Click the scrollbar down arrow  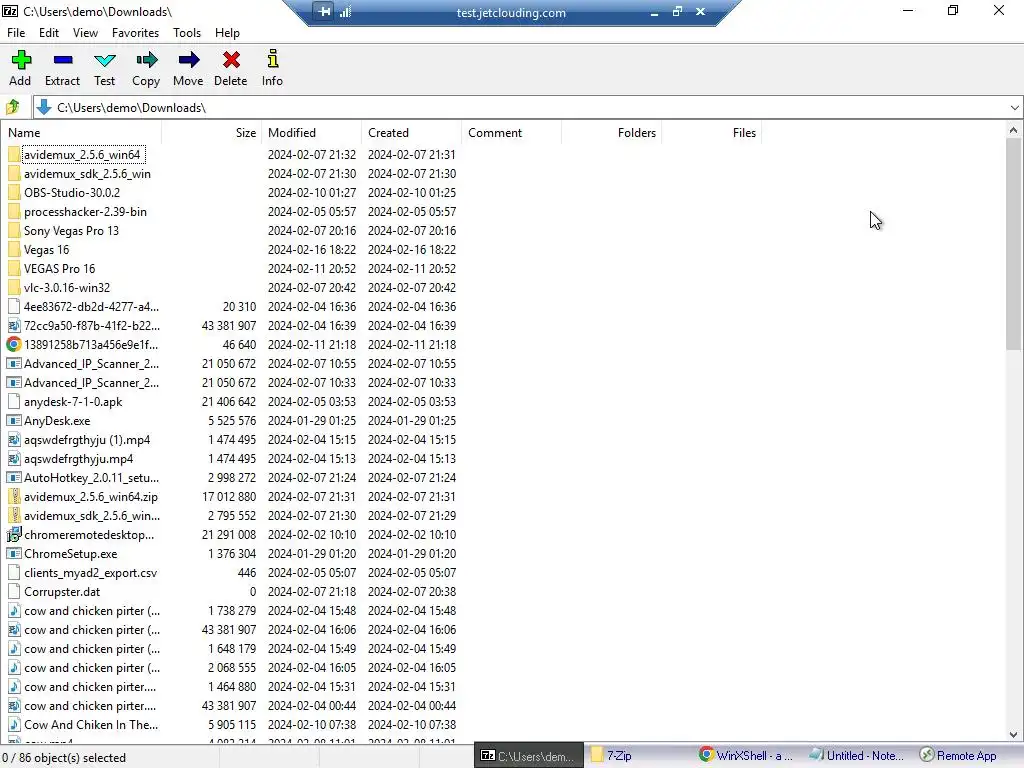point(1013,735)
